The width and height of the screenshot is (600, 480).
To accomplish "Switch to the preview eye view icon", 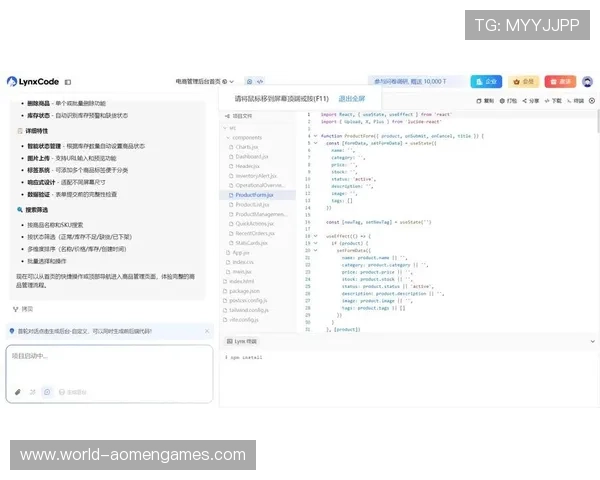I will click(249, 82).
